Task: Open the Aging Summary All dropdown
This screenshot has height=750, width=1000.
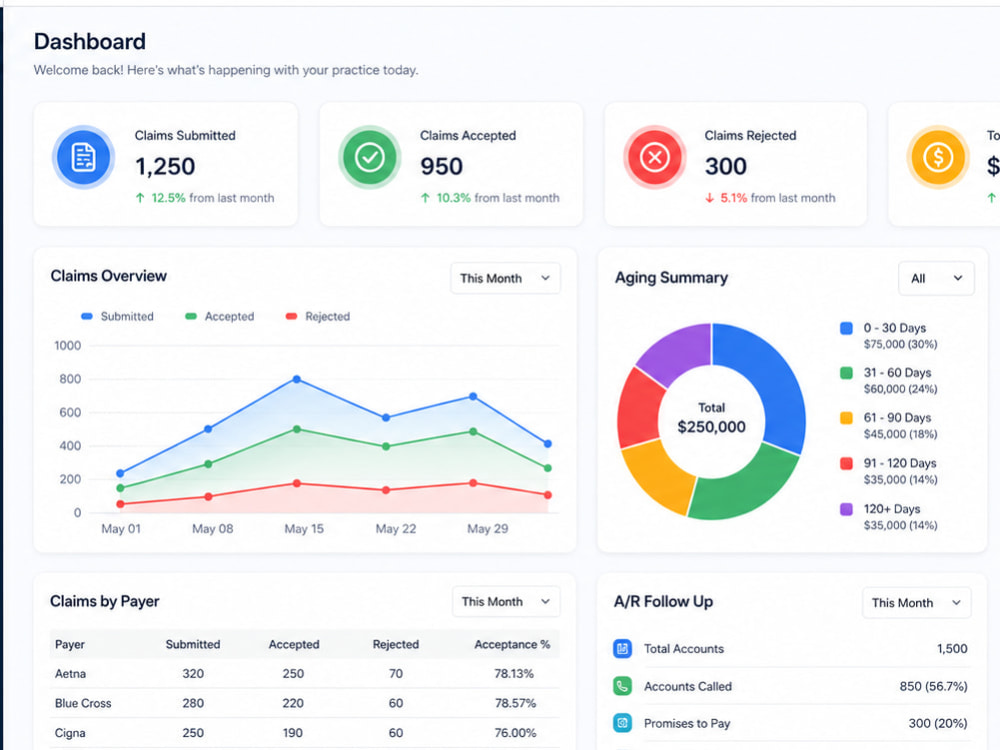Action: point(936,278)
